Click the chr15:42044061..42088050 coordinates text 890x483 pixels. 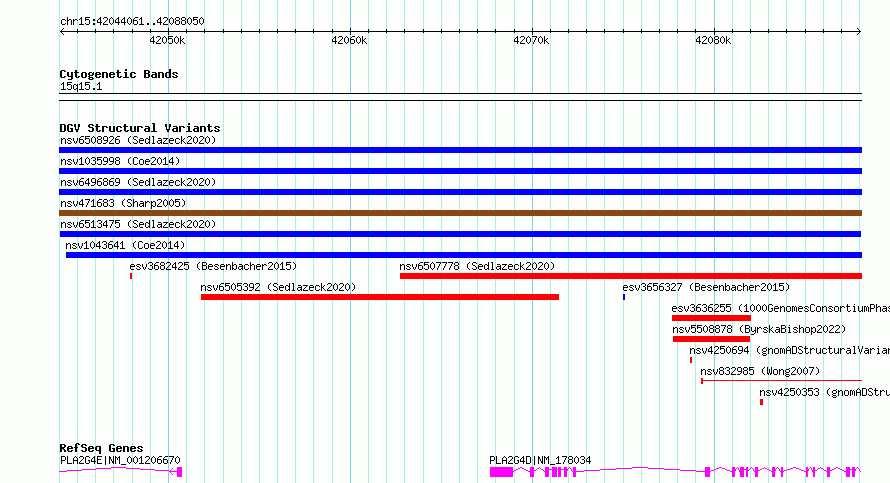tap(132, 22)
